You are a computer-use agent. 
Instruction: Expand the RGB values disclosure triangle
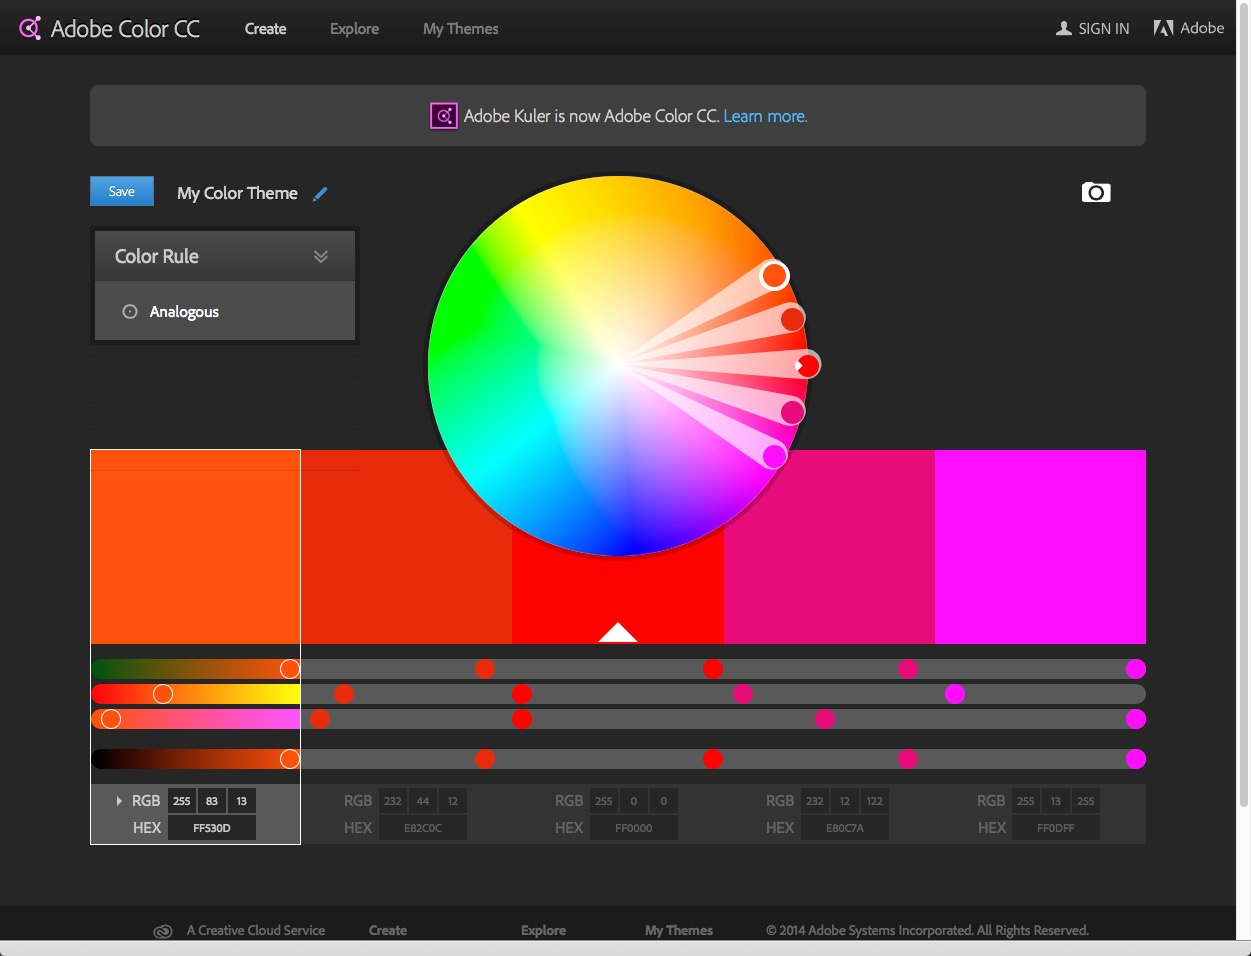(x=118, y=800)
